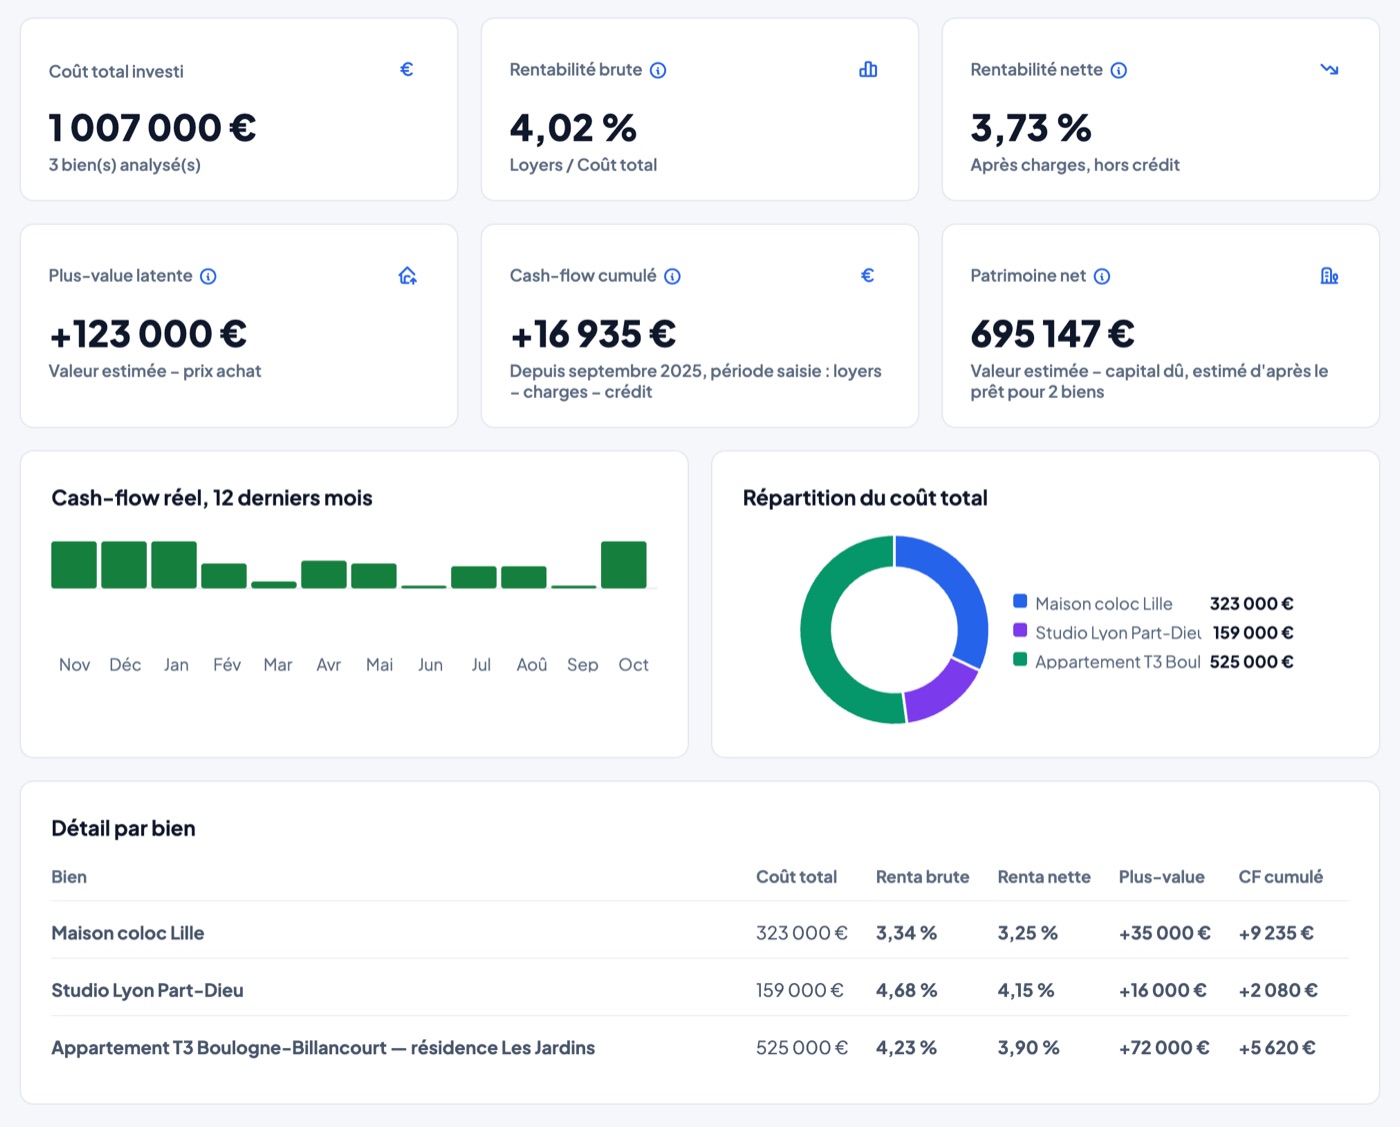Click the downward trend icon in Rentabilité nette card

[1329, 69]
